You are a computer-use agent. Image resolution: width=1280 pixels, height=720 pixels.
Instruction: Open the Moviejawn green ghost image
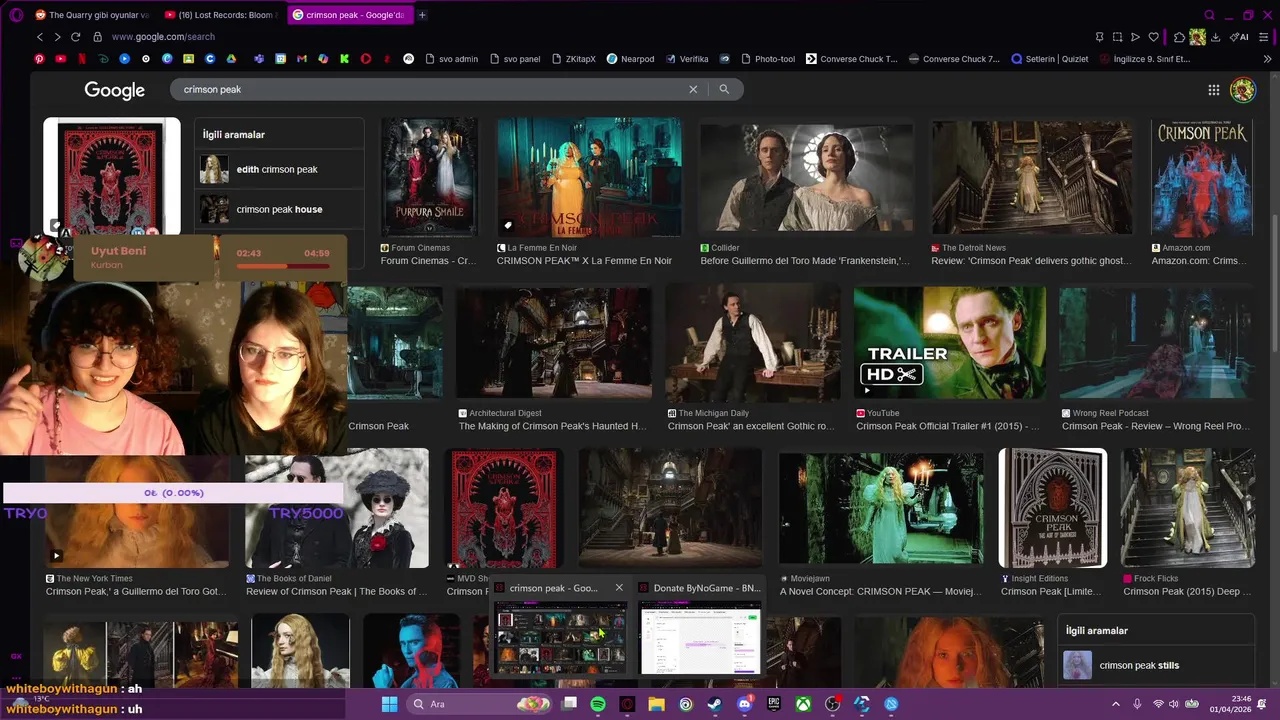point(880,507)
